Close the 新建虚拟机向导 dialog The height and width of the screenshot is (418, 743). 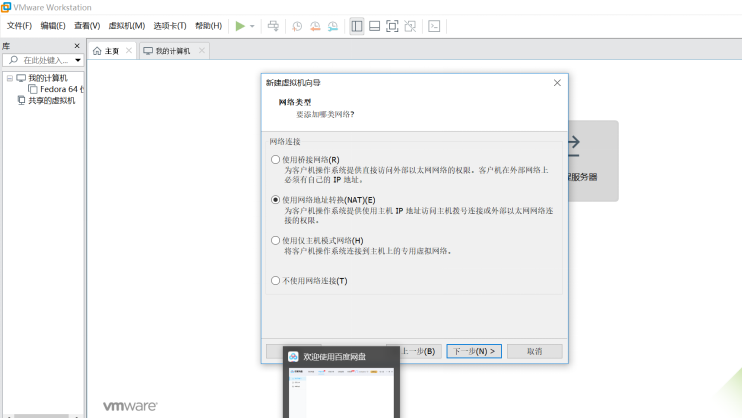point(557,83)
